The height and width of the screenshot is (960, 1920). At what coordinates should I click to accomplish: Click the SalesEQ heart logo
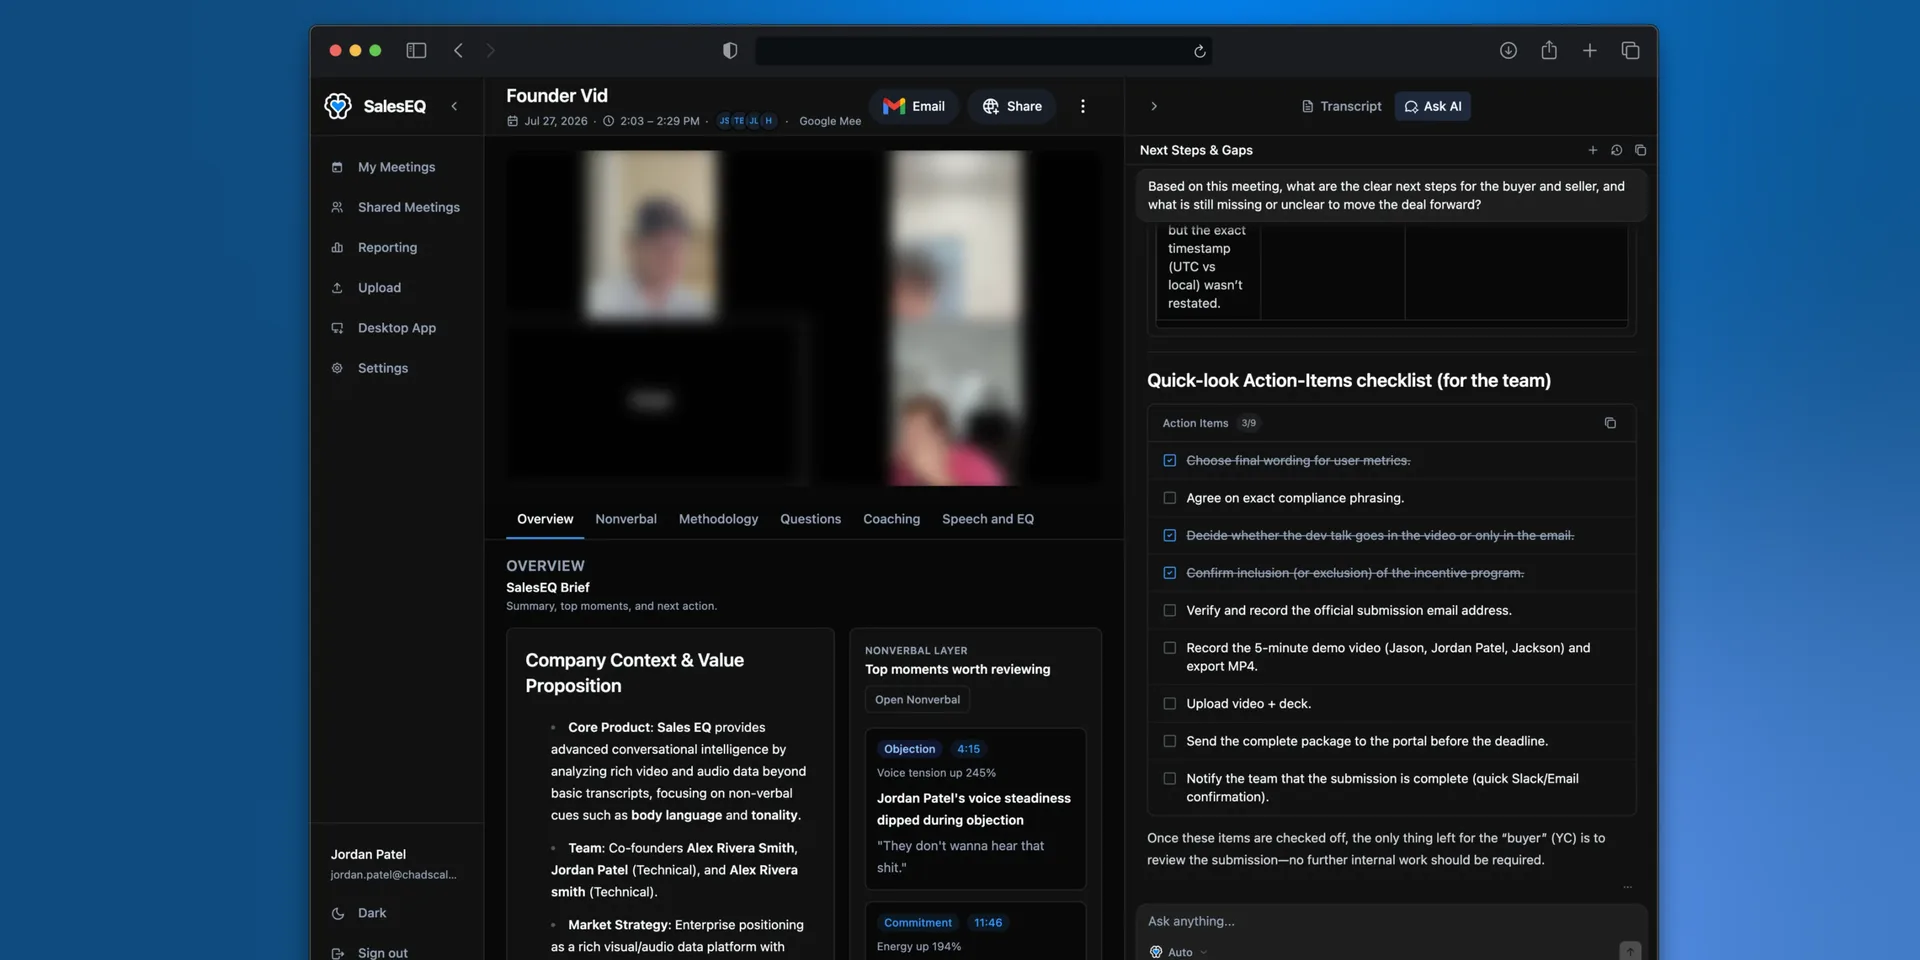[x=338, y=106]
